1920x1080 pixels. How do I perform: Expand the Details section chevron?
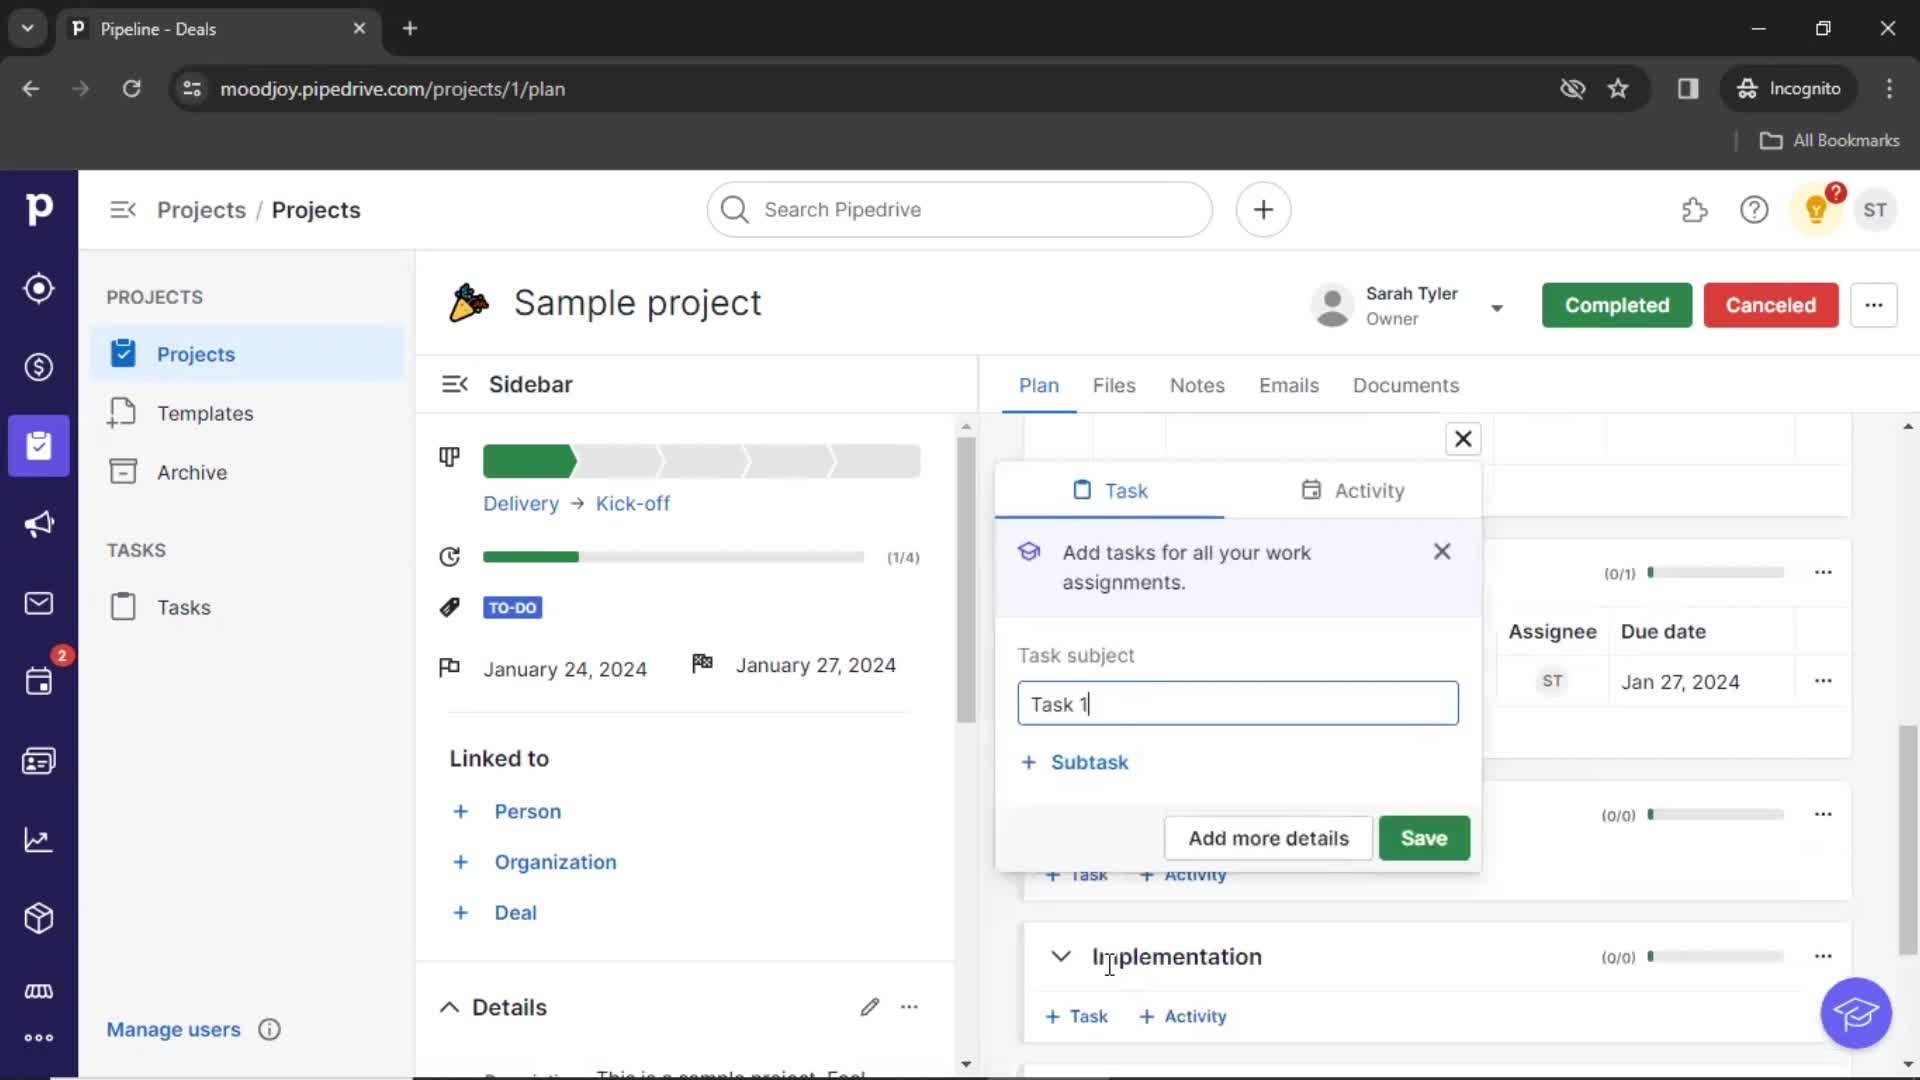[448, 1006]
